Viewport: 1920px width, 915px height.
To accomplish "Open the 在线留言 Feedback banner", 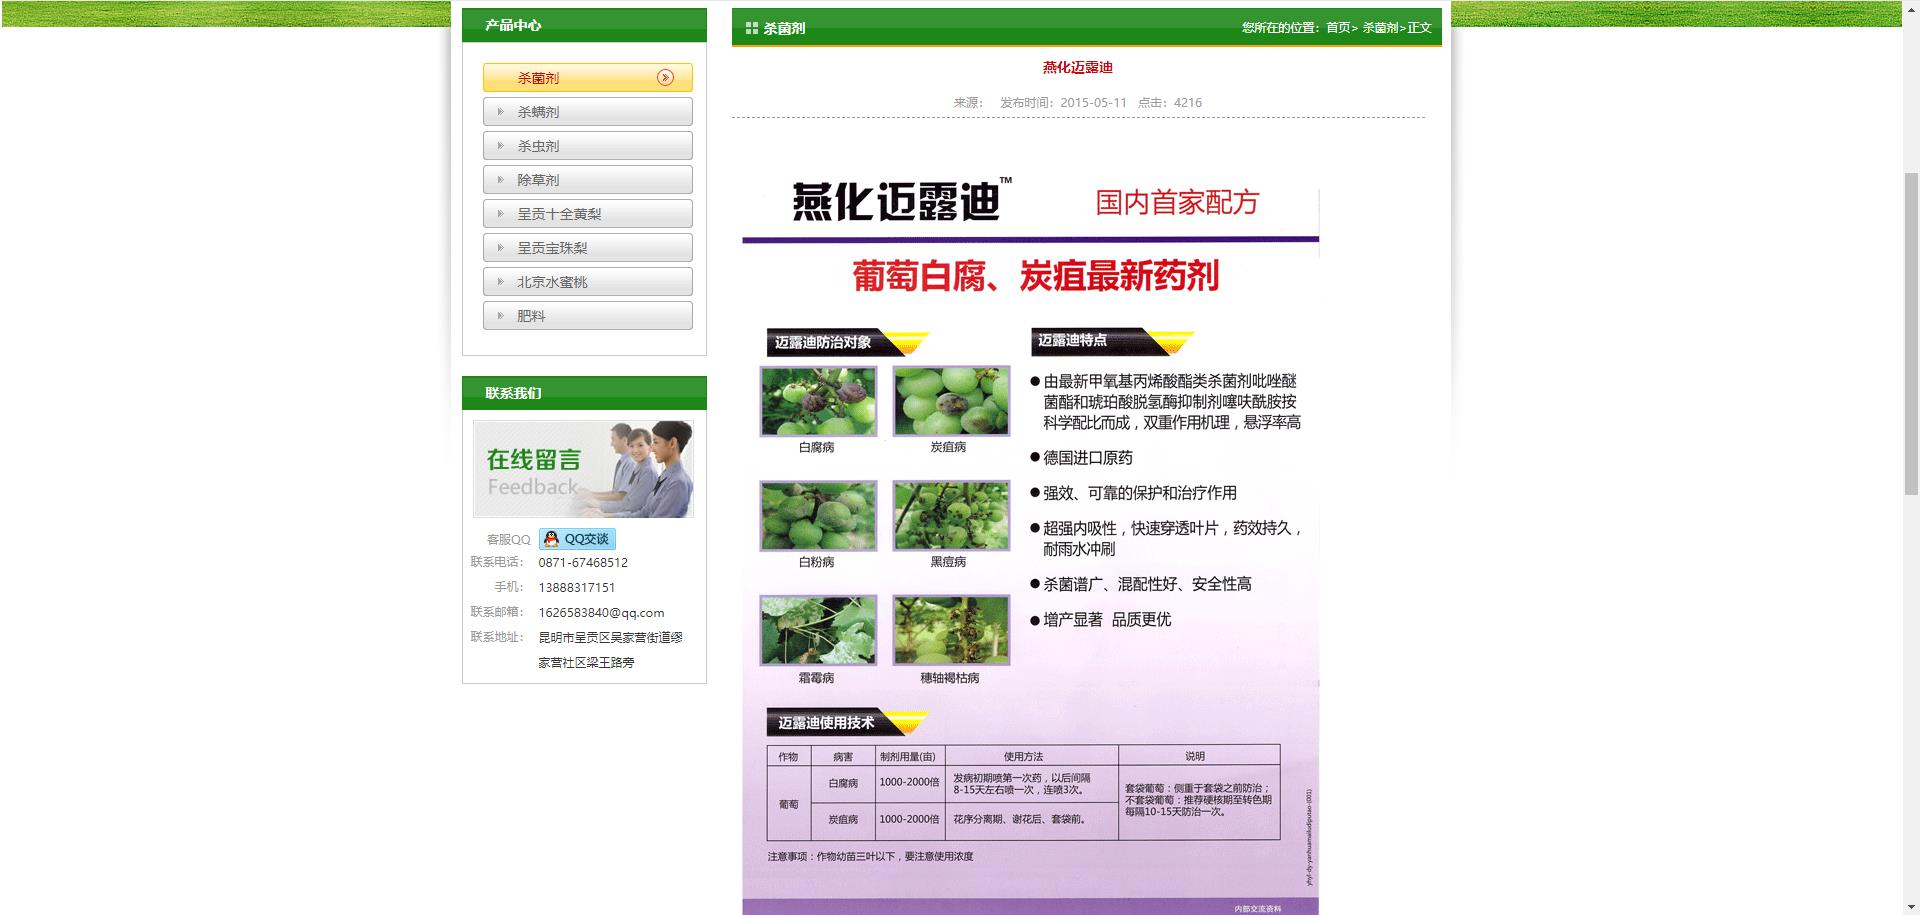I will pos(584,469).
